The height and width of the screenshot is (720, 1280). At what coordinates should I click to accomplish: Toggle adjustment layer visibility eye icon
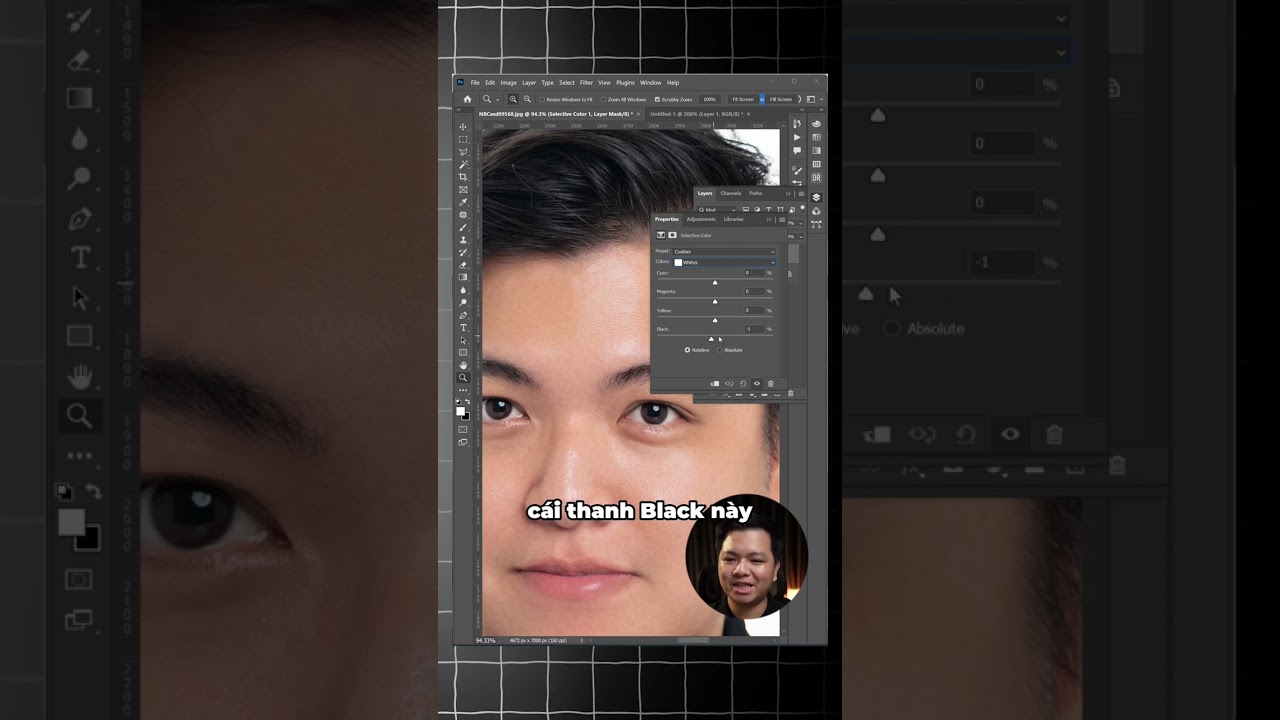click(756, 383)
